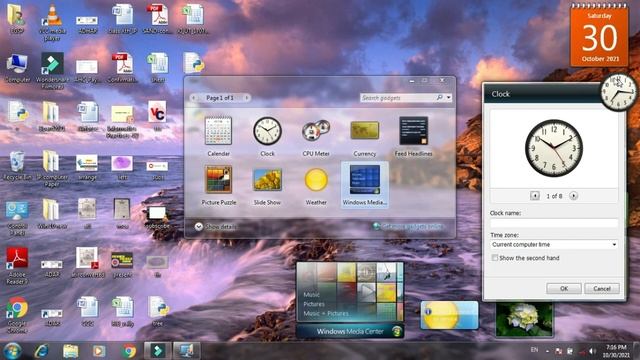The height and width of the screenshot is (360, 640).
Task: Switch to Filmora taskbar button
Action: click(157, 351)
